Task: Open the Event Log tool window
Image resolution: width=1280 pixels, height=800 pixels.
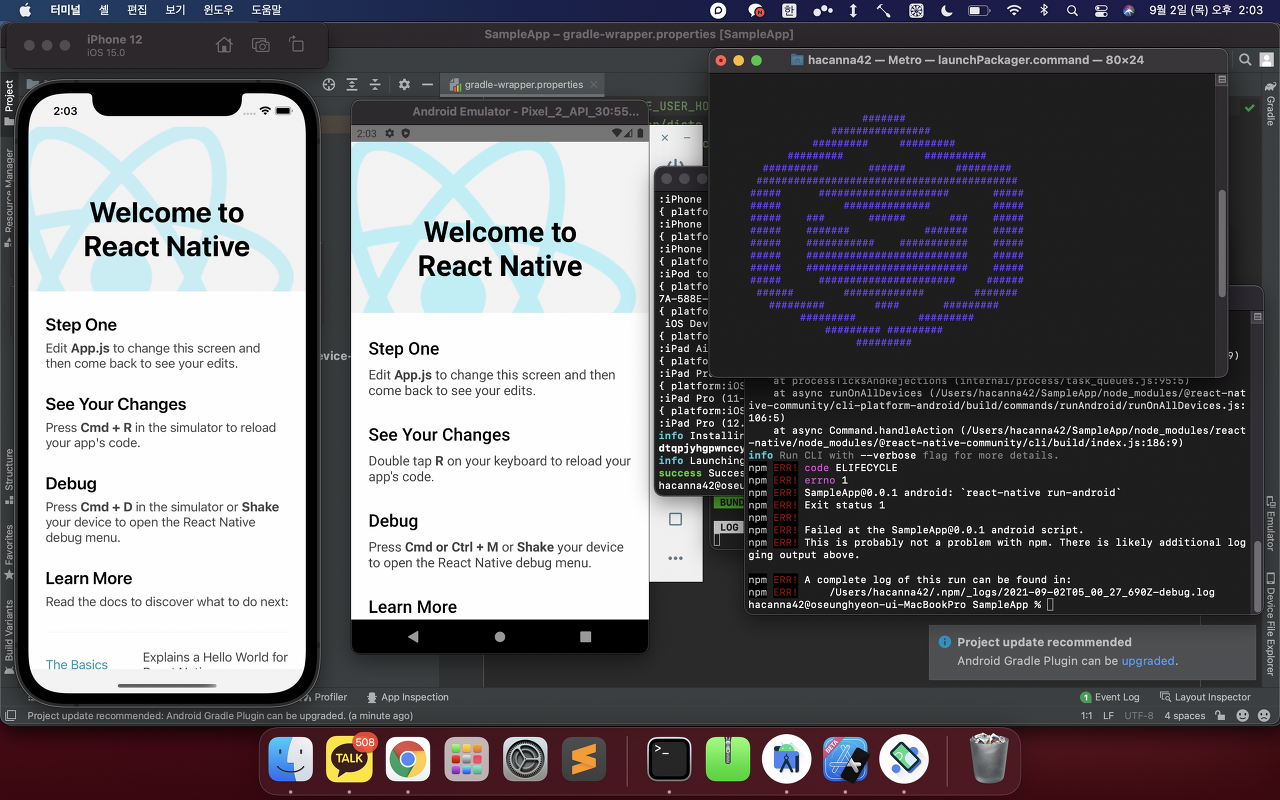Action: tap(1110, 697)
